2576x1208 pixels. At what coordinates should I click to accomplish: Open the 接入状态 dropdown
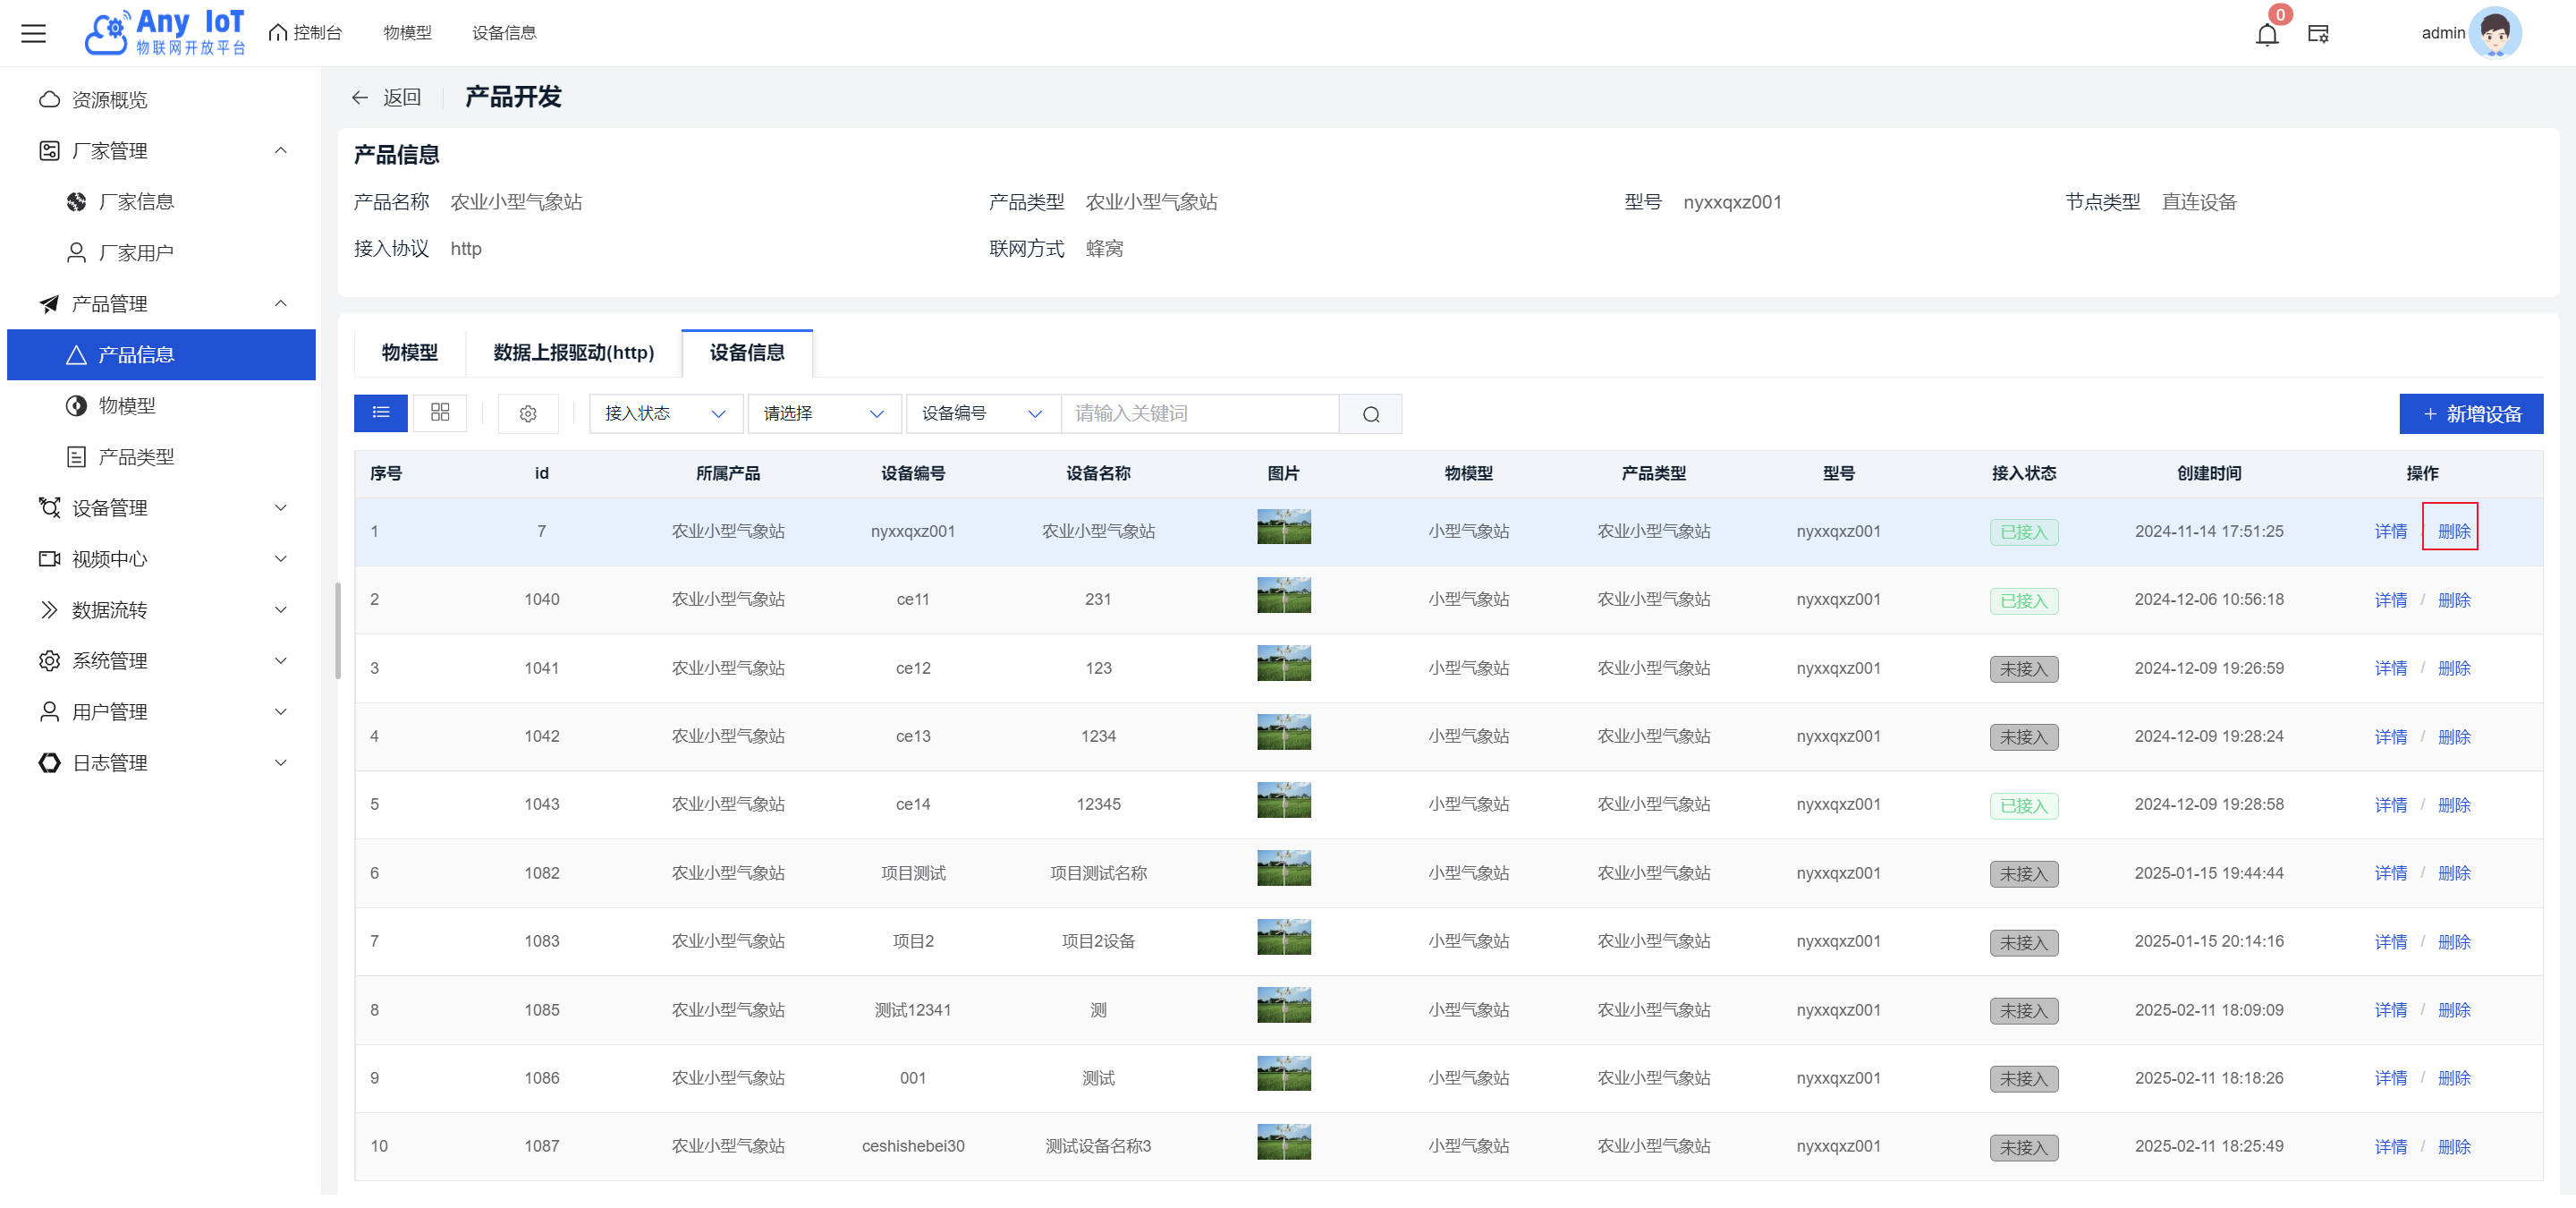tap(665, 414)
